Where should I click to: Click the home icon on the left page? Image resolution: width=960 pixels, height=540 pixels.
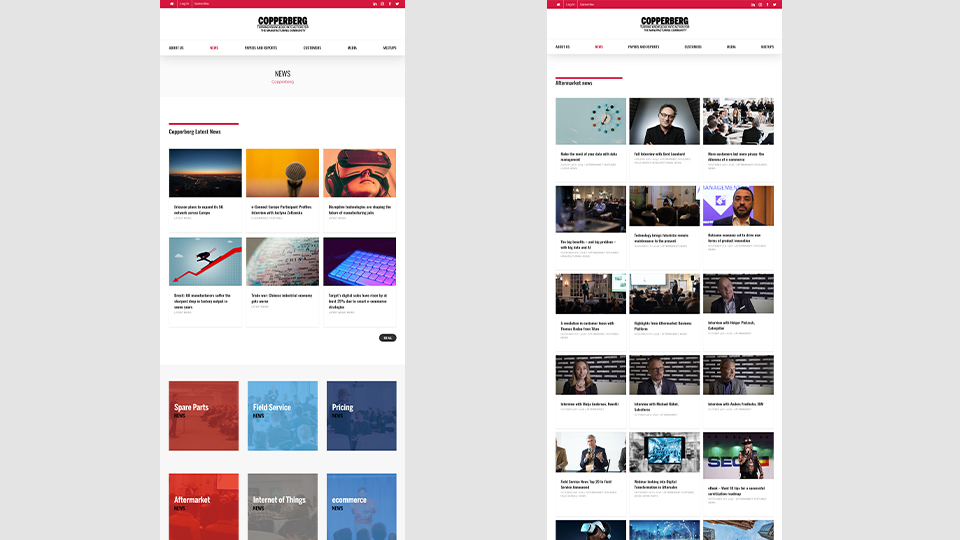(171, 4)
